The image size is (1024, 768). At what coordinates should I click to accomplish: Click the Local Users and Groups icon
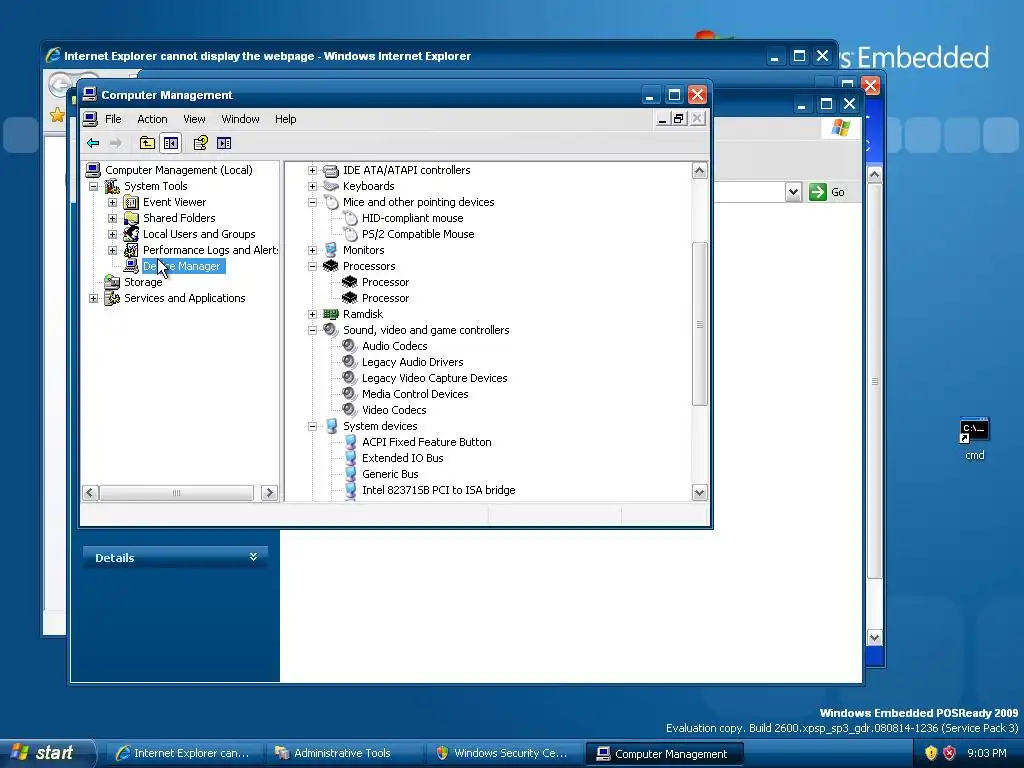click(131, 234)
